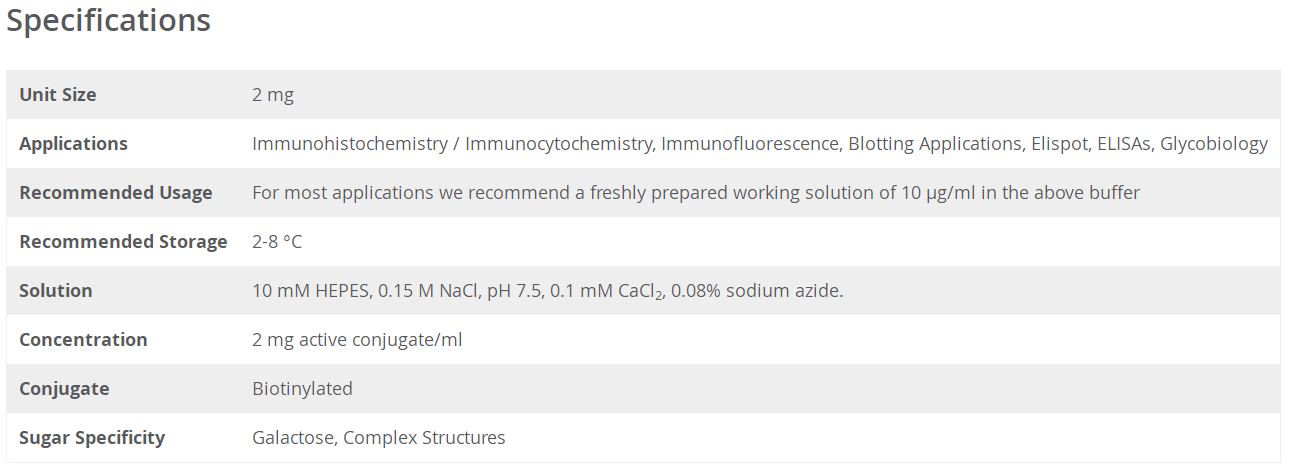Select the Recommended Storage label
Screen dimensions: 1291x472
(x=123, y=242)
